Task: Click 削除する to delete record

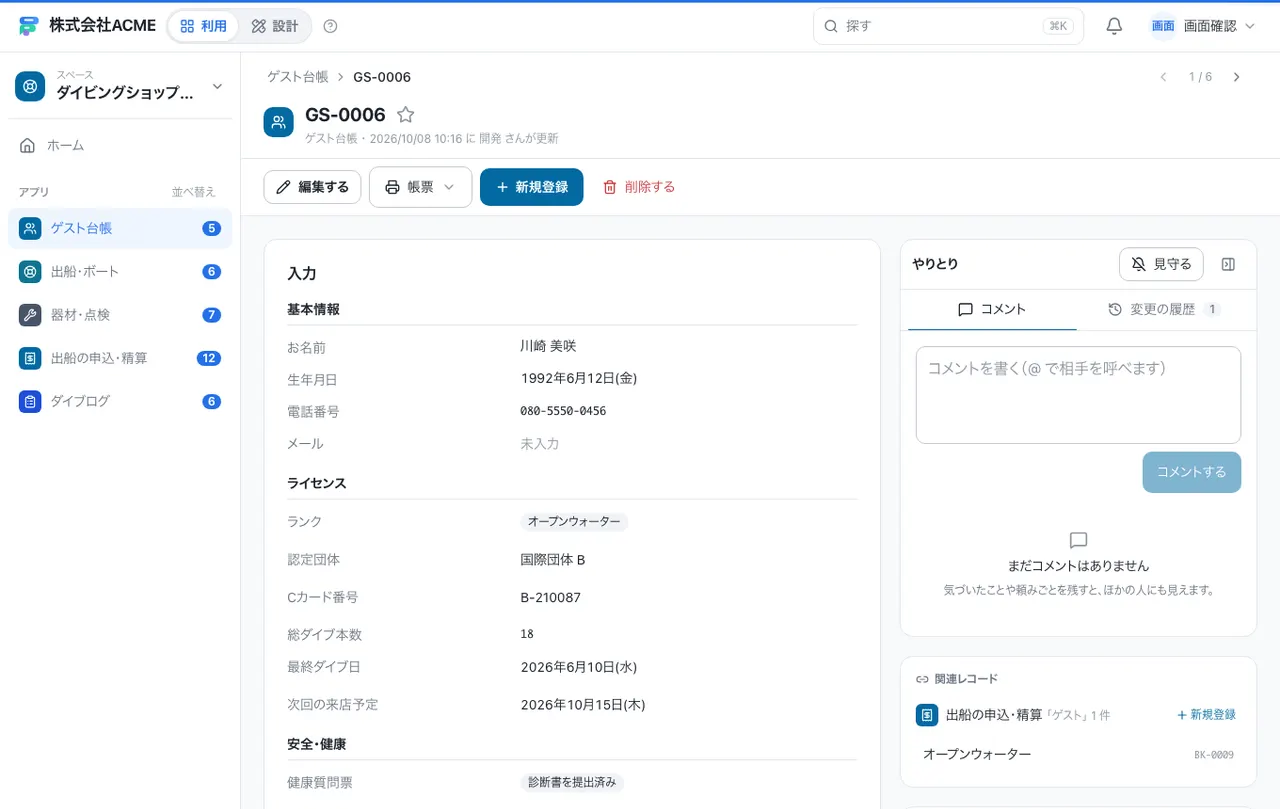Action: click(x=638, y=187)
